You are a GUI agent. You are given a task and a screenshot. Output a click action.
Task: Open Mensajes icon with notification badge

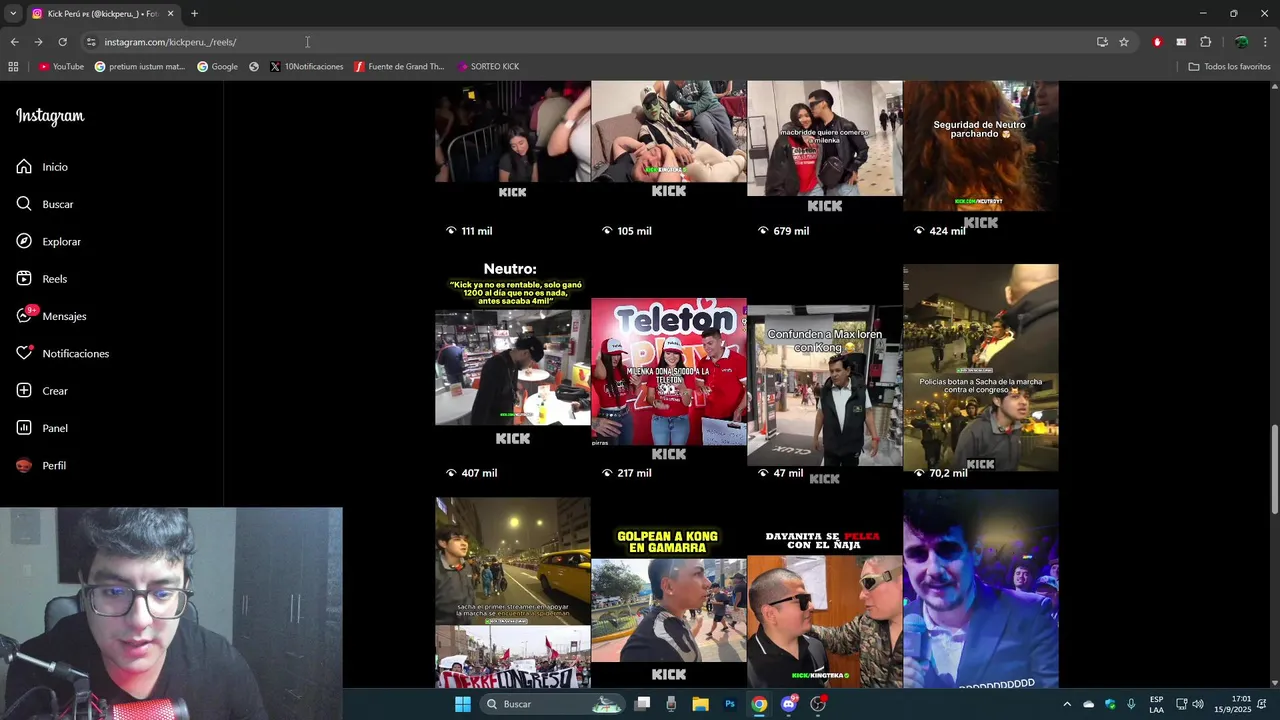pos(24,315)
